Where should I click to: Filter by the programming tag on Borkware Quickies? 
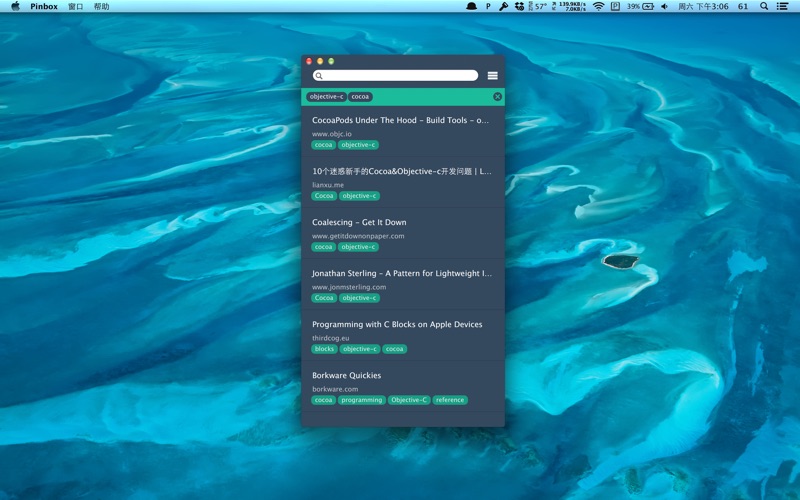click(x=361, y=400)
